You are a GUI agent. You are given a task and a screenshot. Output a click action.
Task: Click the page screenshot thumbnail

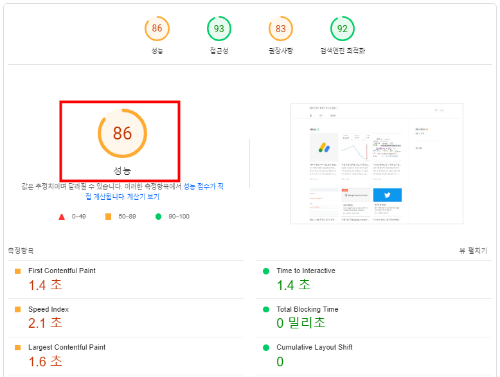coord(377,163)
